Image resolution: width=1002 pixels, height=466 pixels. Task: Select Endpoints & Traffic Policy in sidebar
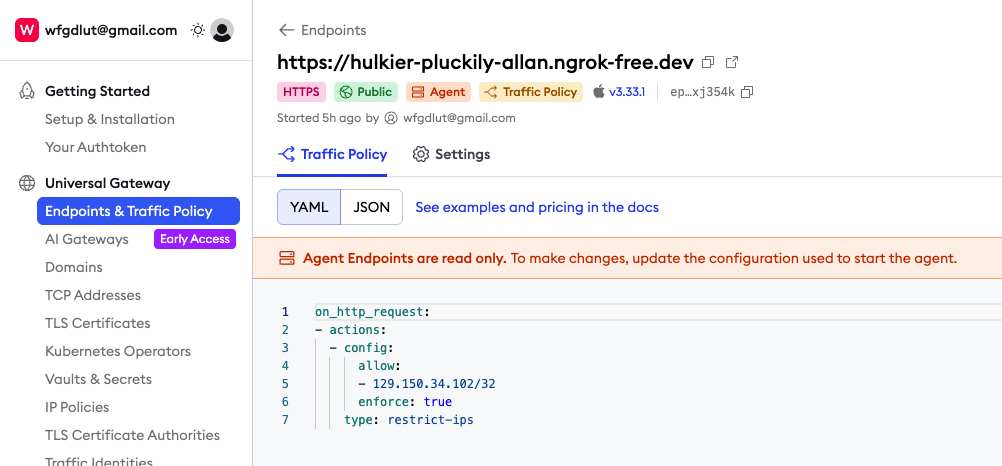point(138,211)
